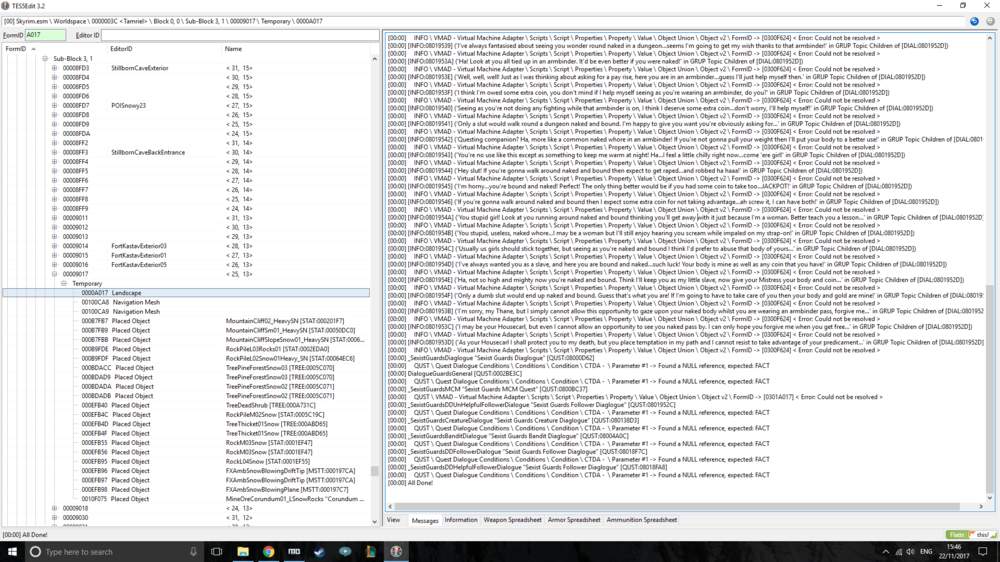Open the Armor Spreadsheet tab
The height and width of the screenshot is (562, 1000).
pyautogui.click(x=574, y=520)
